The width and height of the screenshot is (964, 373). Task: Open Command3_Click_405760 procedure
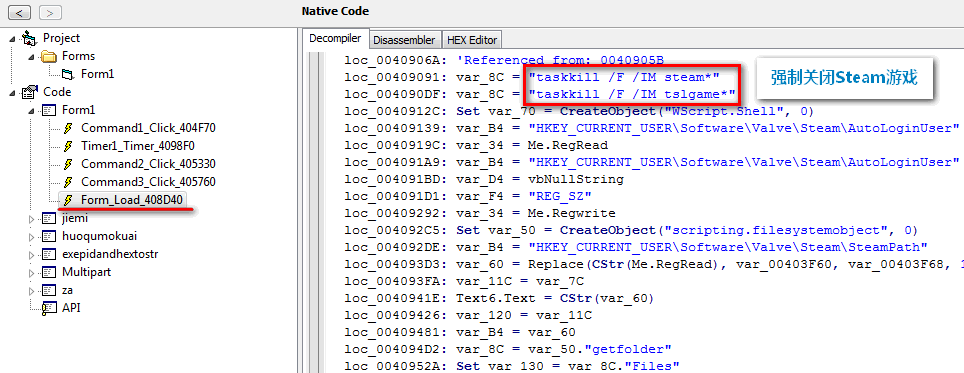148,182
